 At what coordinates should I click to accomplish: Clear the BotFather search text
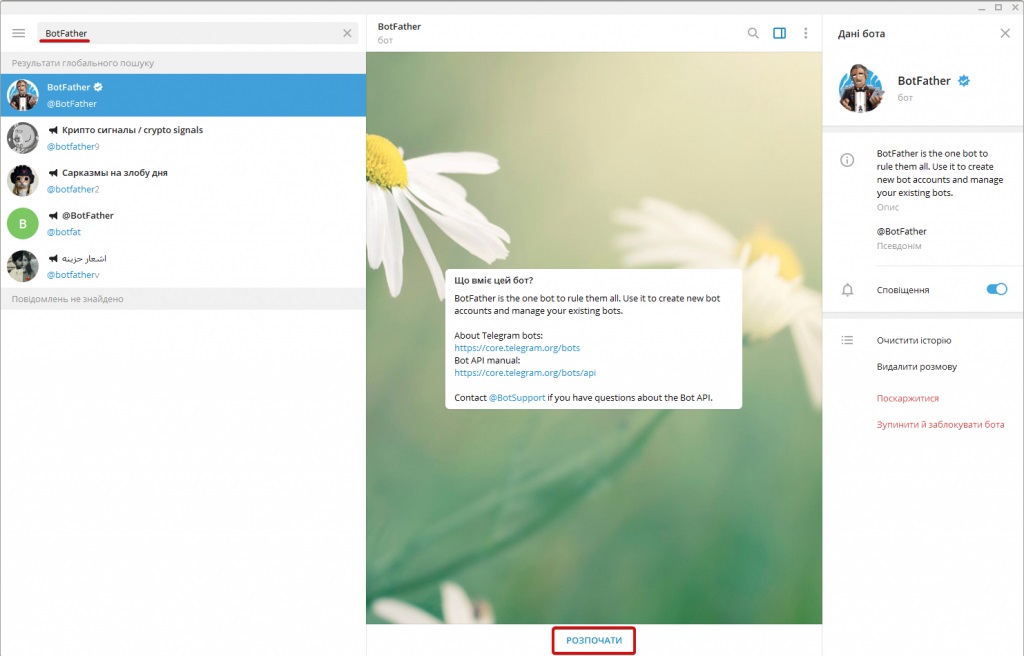[x=347, y=33]
